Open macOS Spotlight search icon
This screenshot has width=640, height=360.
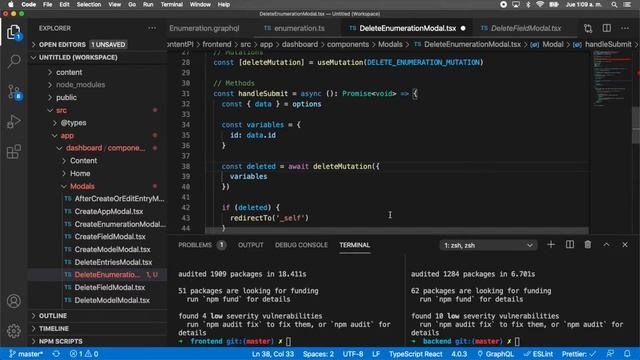(x=614, y=4)
